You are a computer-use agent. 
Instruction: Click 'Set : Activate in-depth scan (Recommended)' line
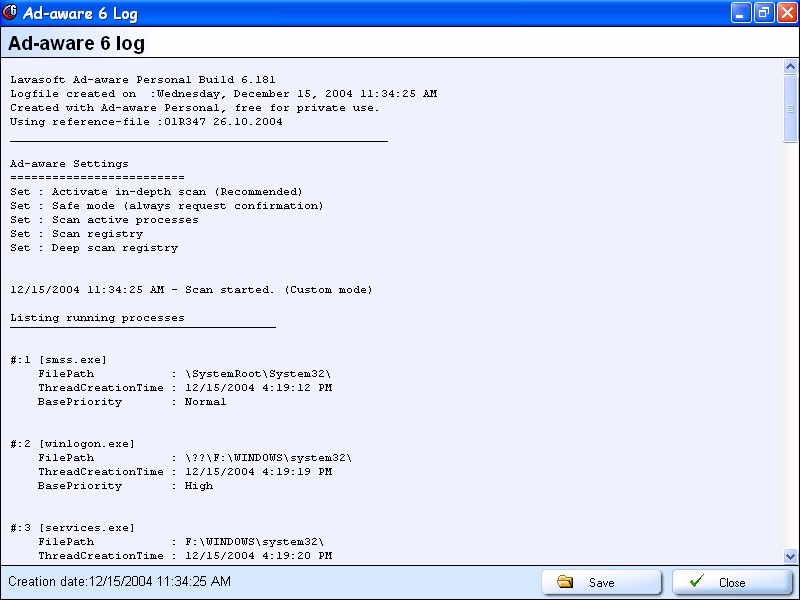point(157,192)
